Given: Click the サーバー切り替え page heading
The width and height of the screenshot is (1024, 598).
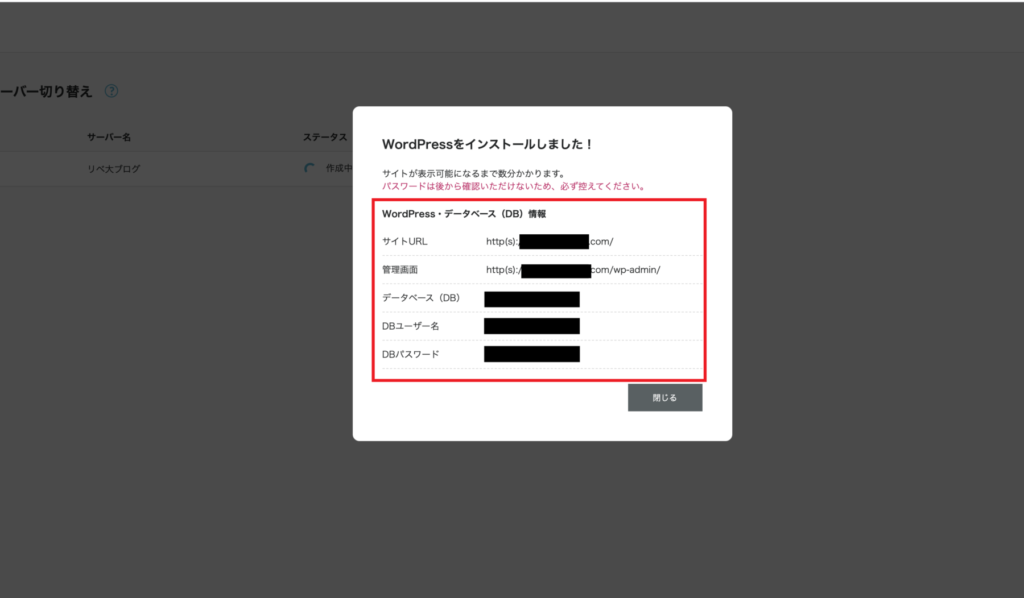Looking at the screenshot, I should [x=46, y=91].
